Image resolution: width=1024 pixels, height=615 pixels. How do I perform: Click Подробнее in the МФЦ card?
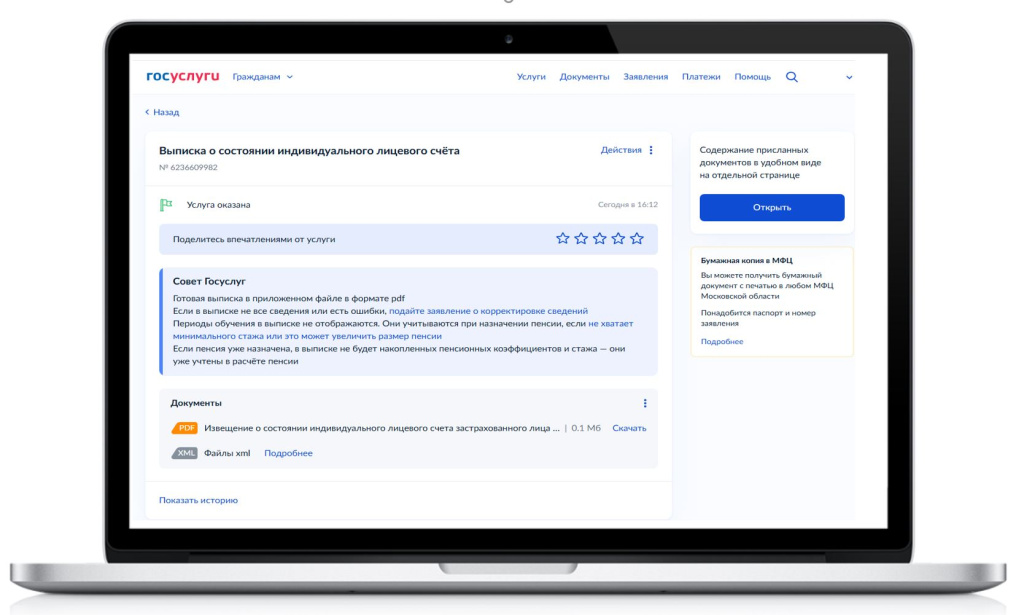point(722,342)
